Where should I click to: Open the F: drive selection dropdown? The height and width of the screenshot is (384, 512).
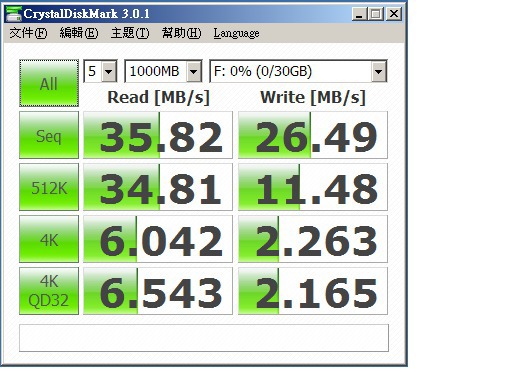(298, 71)
